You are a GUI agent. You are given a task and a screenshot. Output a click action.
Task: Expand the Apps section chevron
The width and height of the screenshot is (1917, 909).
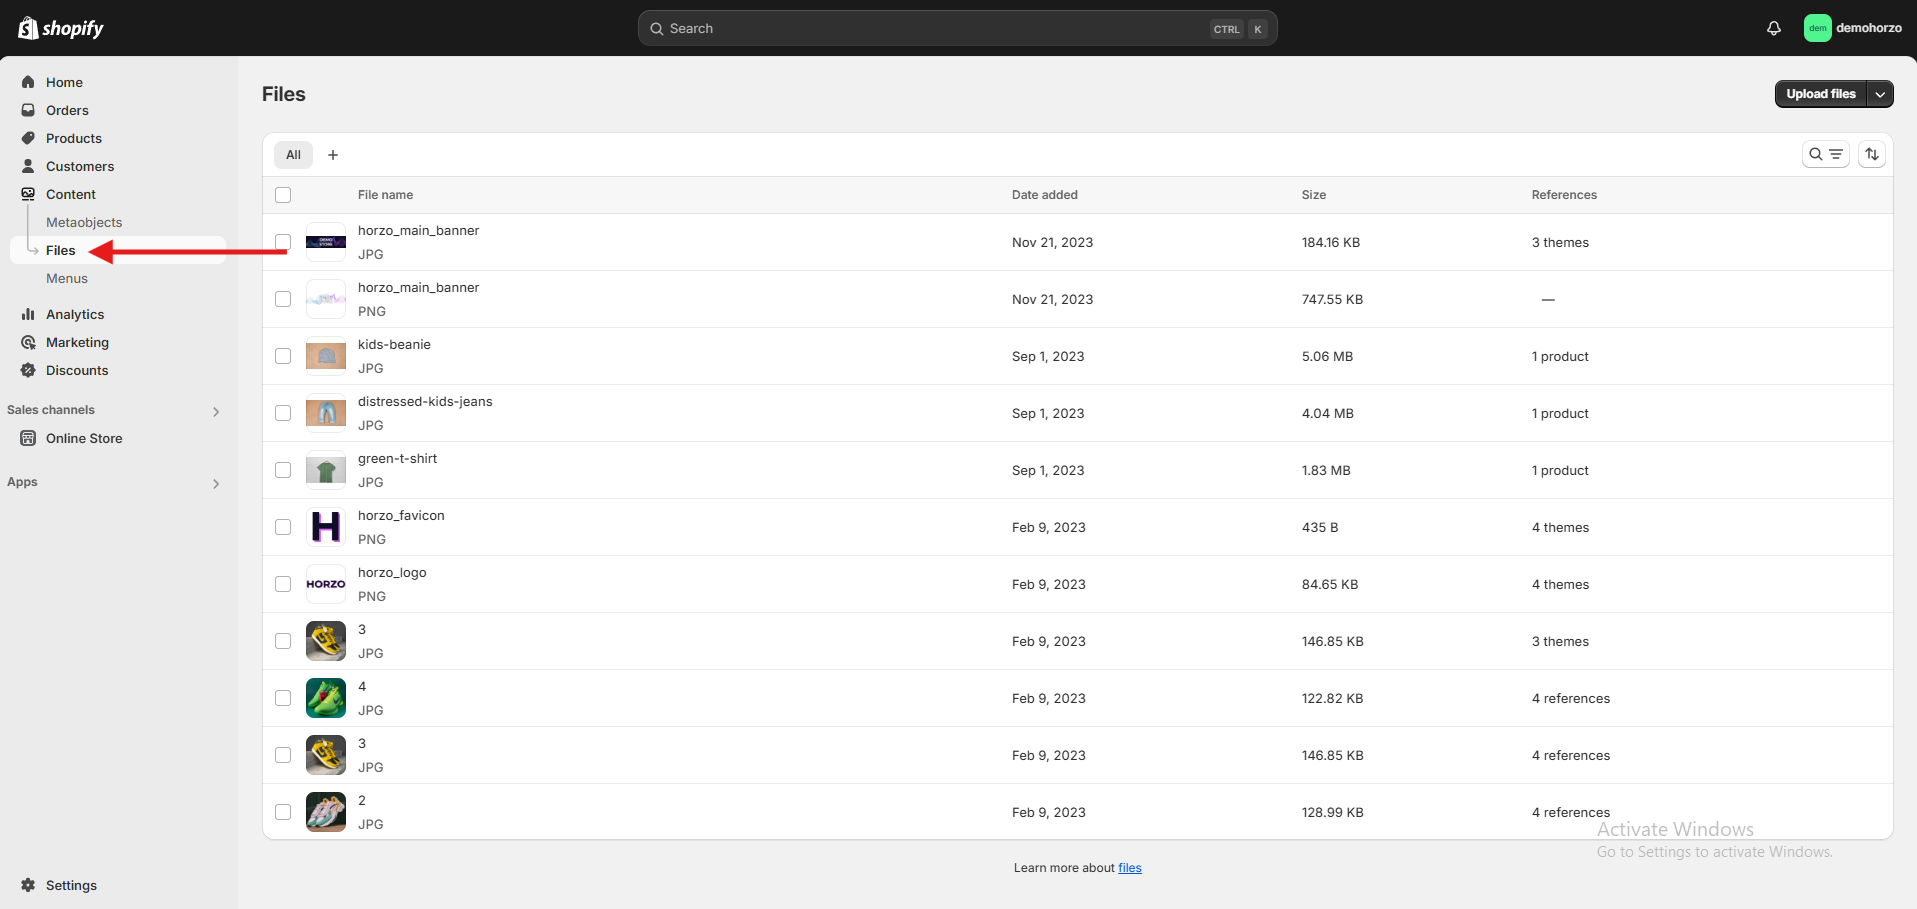[216, 483]
